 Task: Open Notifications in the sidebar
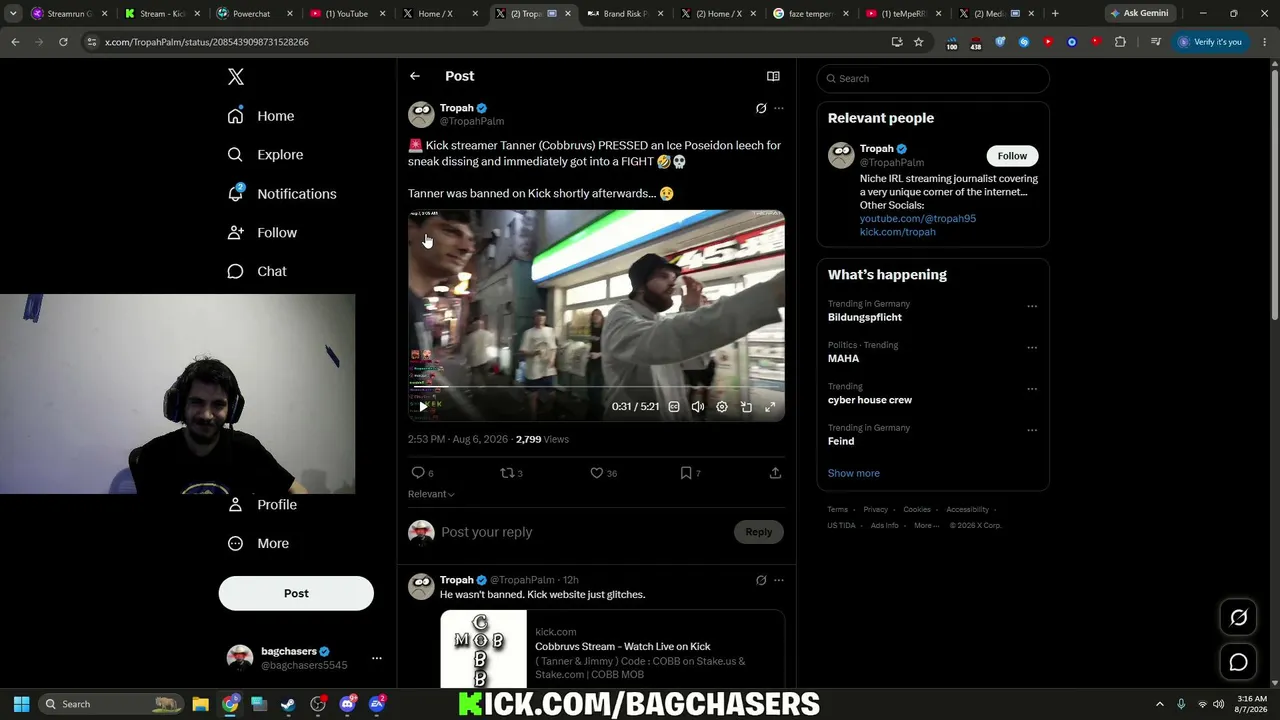click(x=282, y=194)
